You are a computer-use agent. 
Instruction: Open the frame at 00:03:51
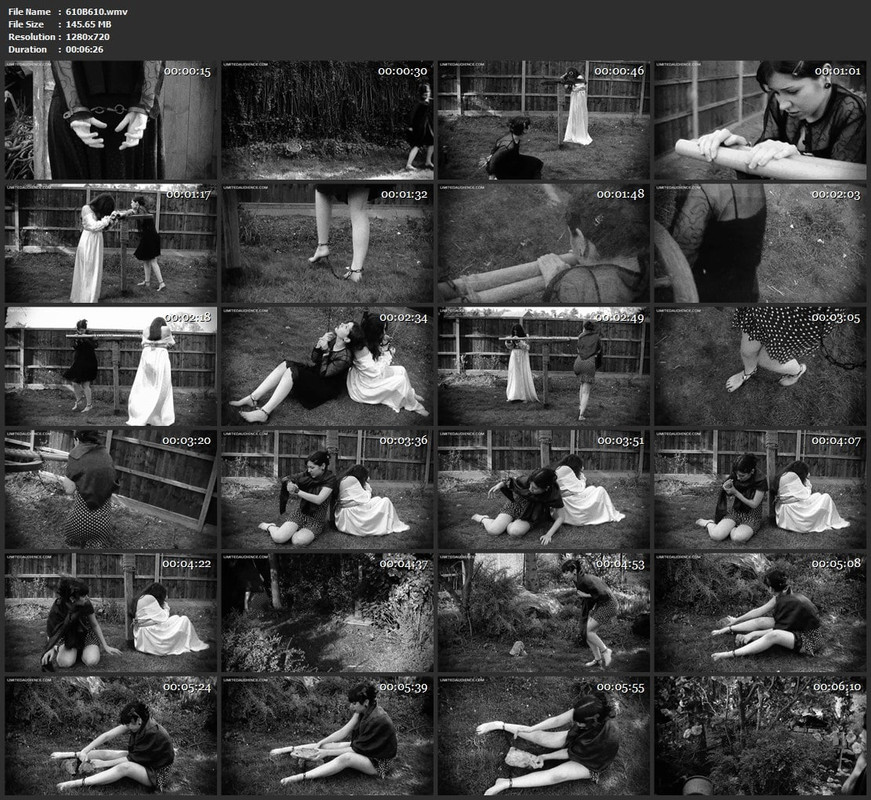pos(544,489)
